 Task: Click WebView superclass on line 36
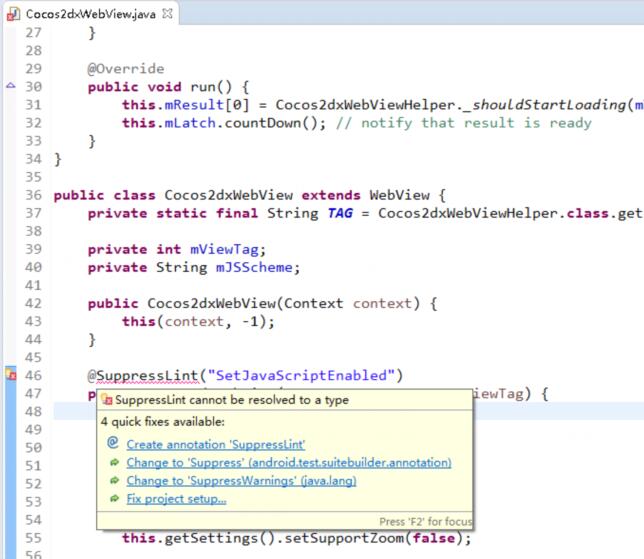coord(400,195)
